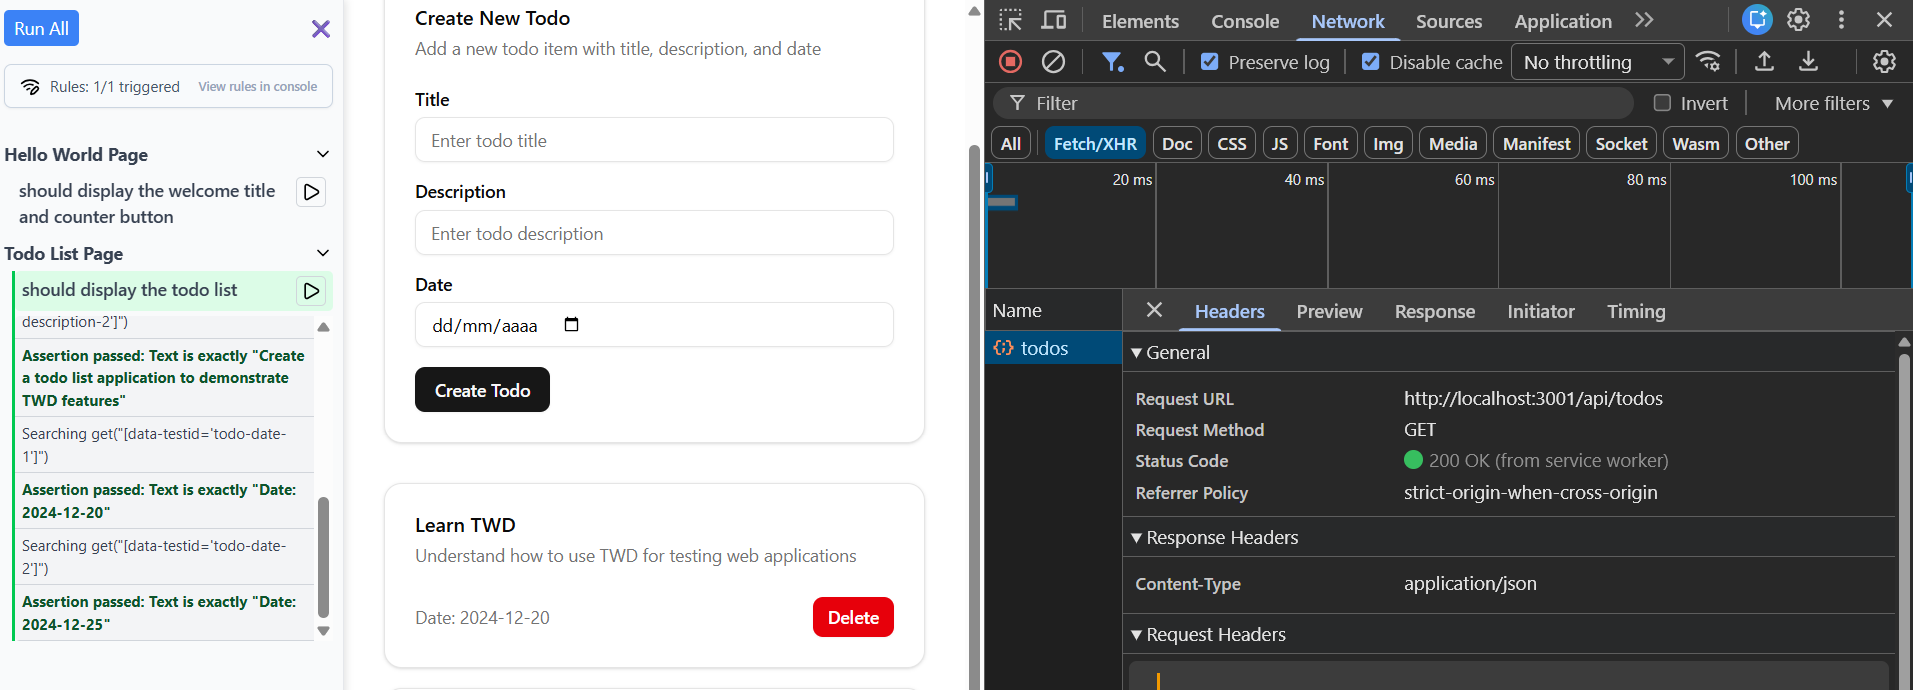1913x690 pixels.
Task: Export HAR file download icon
Action: pyautogui.click(x=1808, y=62)
